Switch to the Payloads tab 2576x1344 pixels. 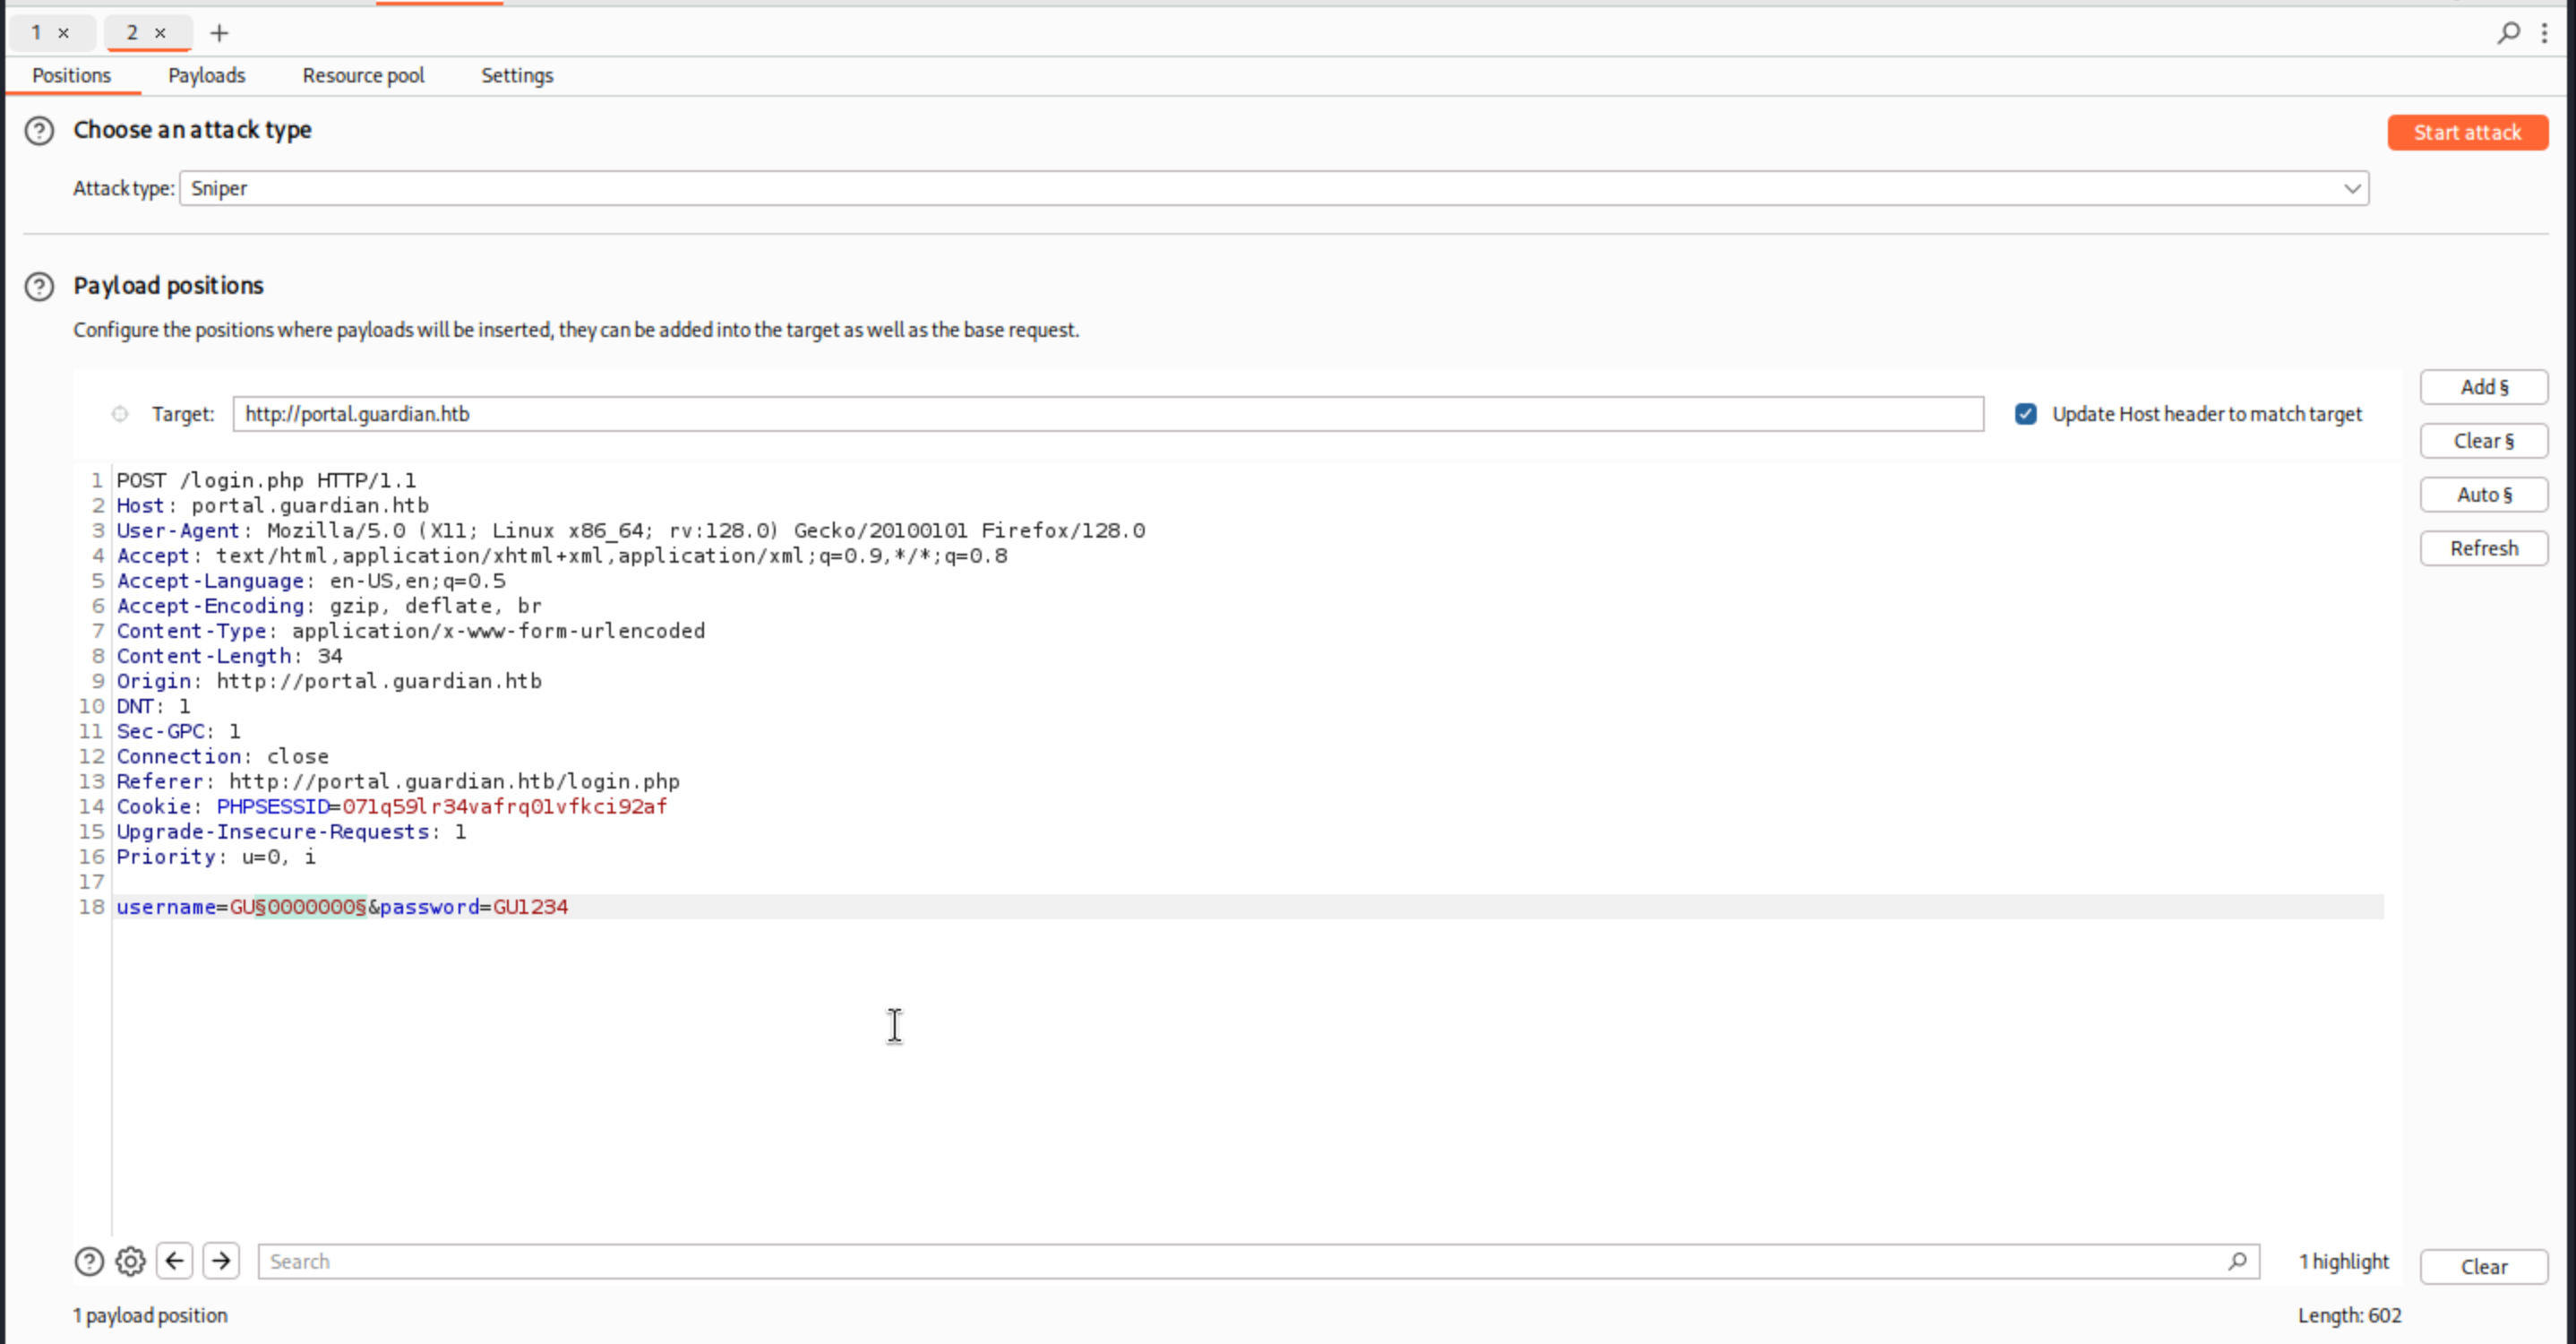(x=206, y=76)
